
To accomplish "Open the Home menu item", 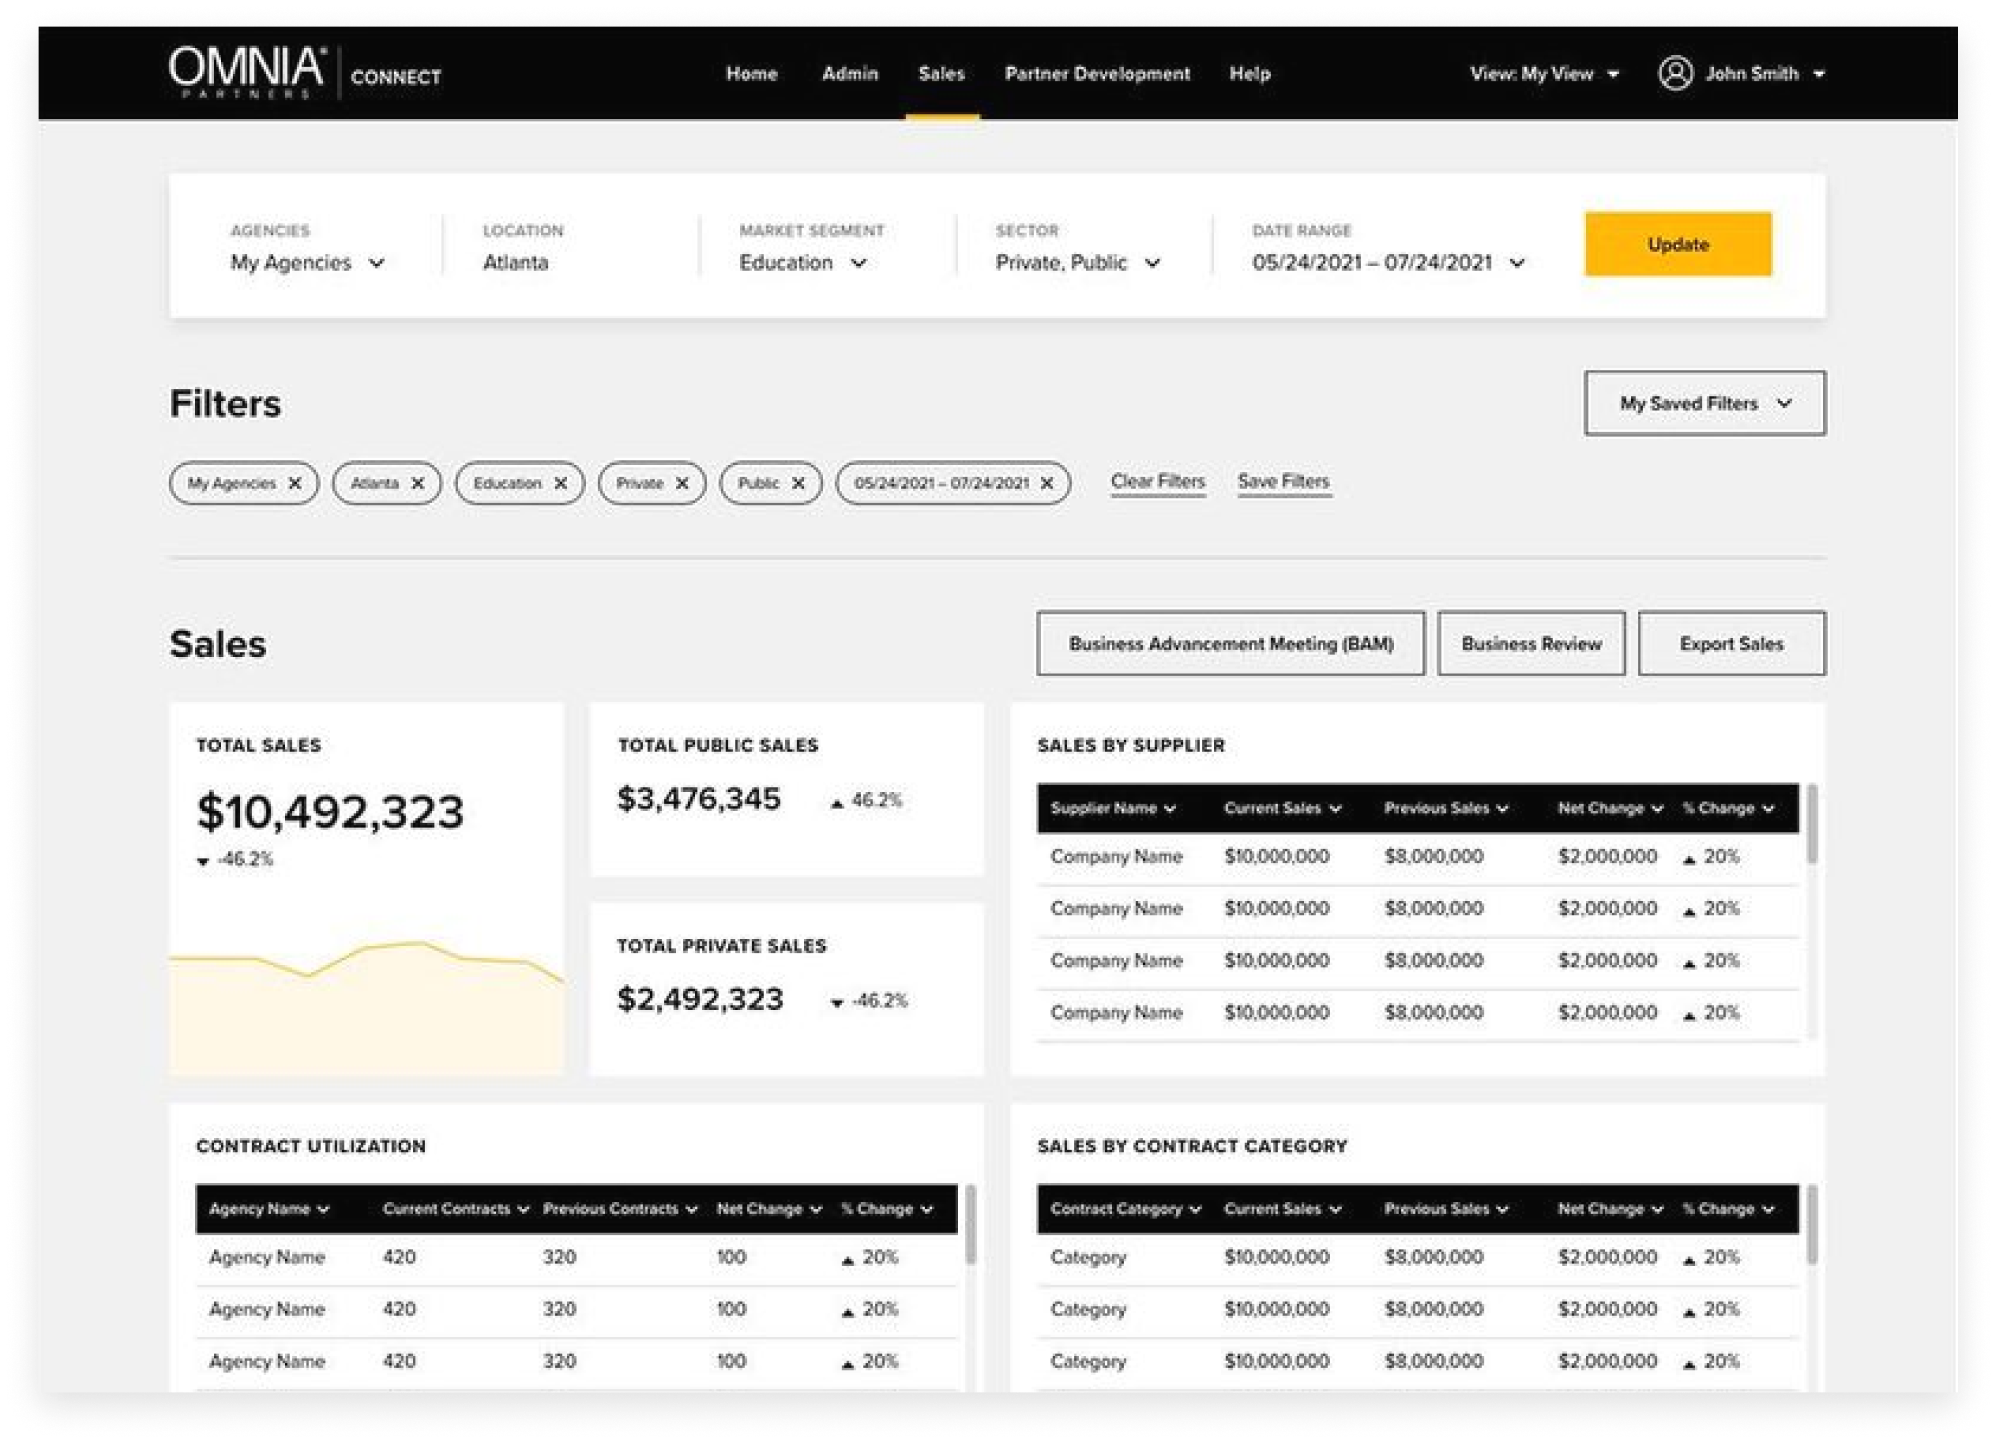I will click(x=751, y=73).
